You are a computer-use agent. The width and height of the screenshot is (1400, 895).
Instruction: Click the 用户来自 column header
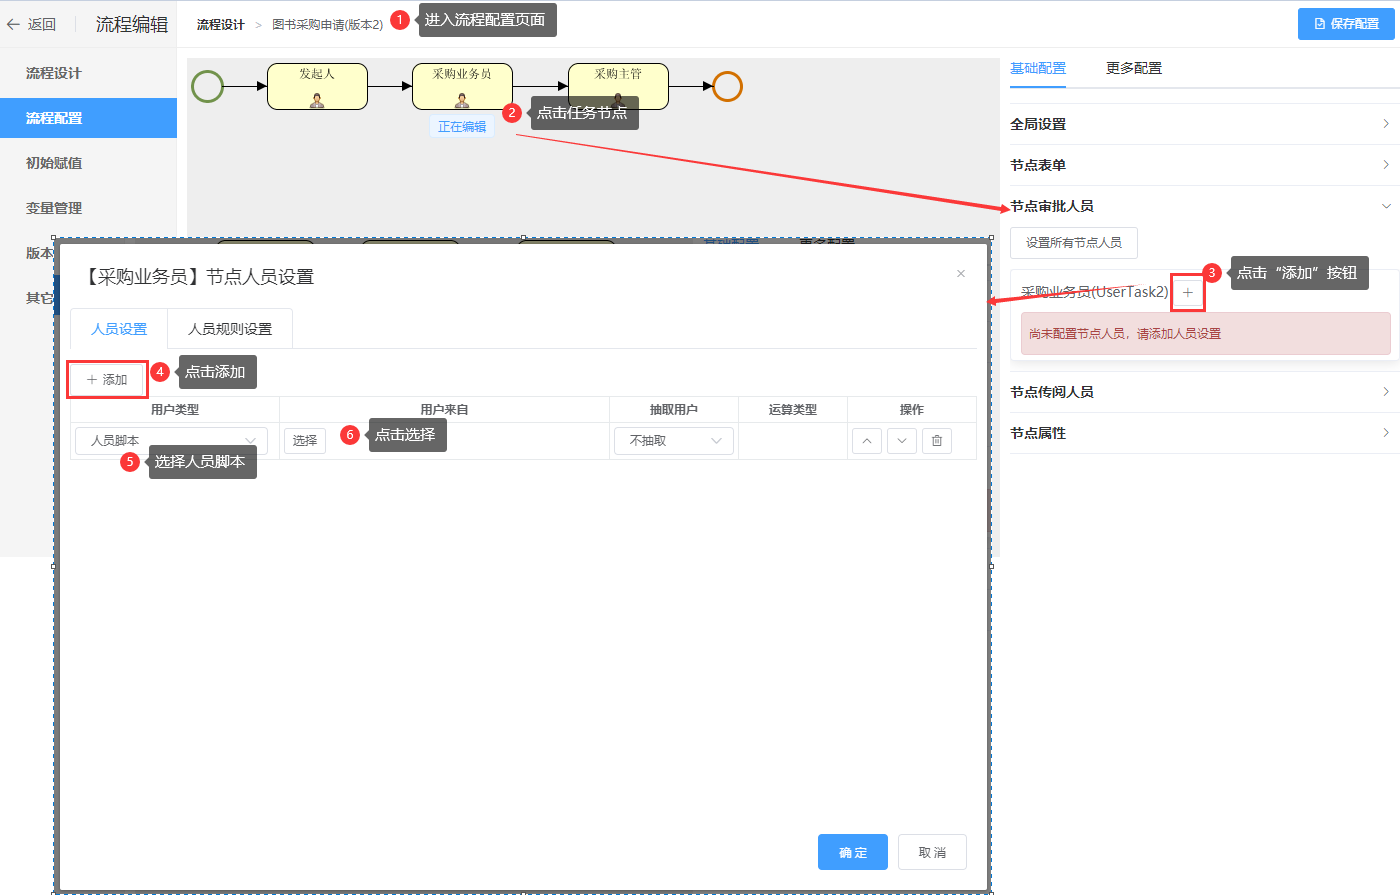(445, 410)
